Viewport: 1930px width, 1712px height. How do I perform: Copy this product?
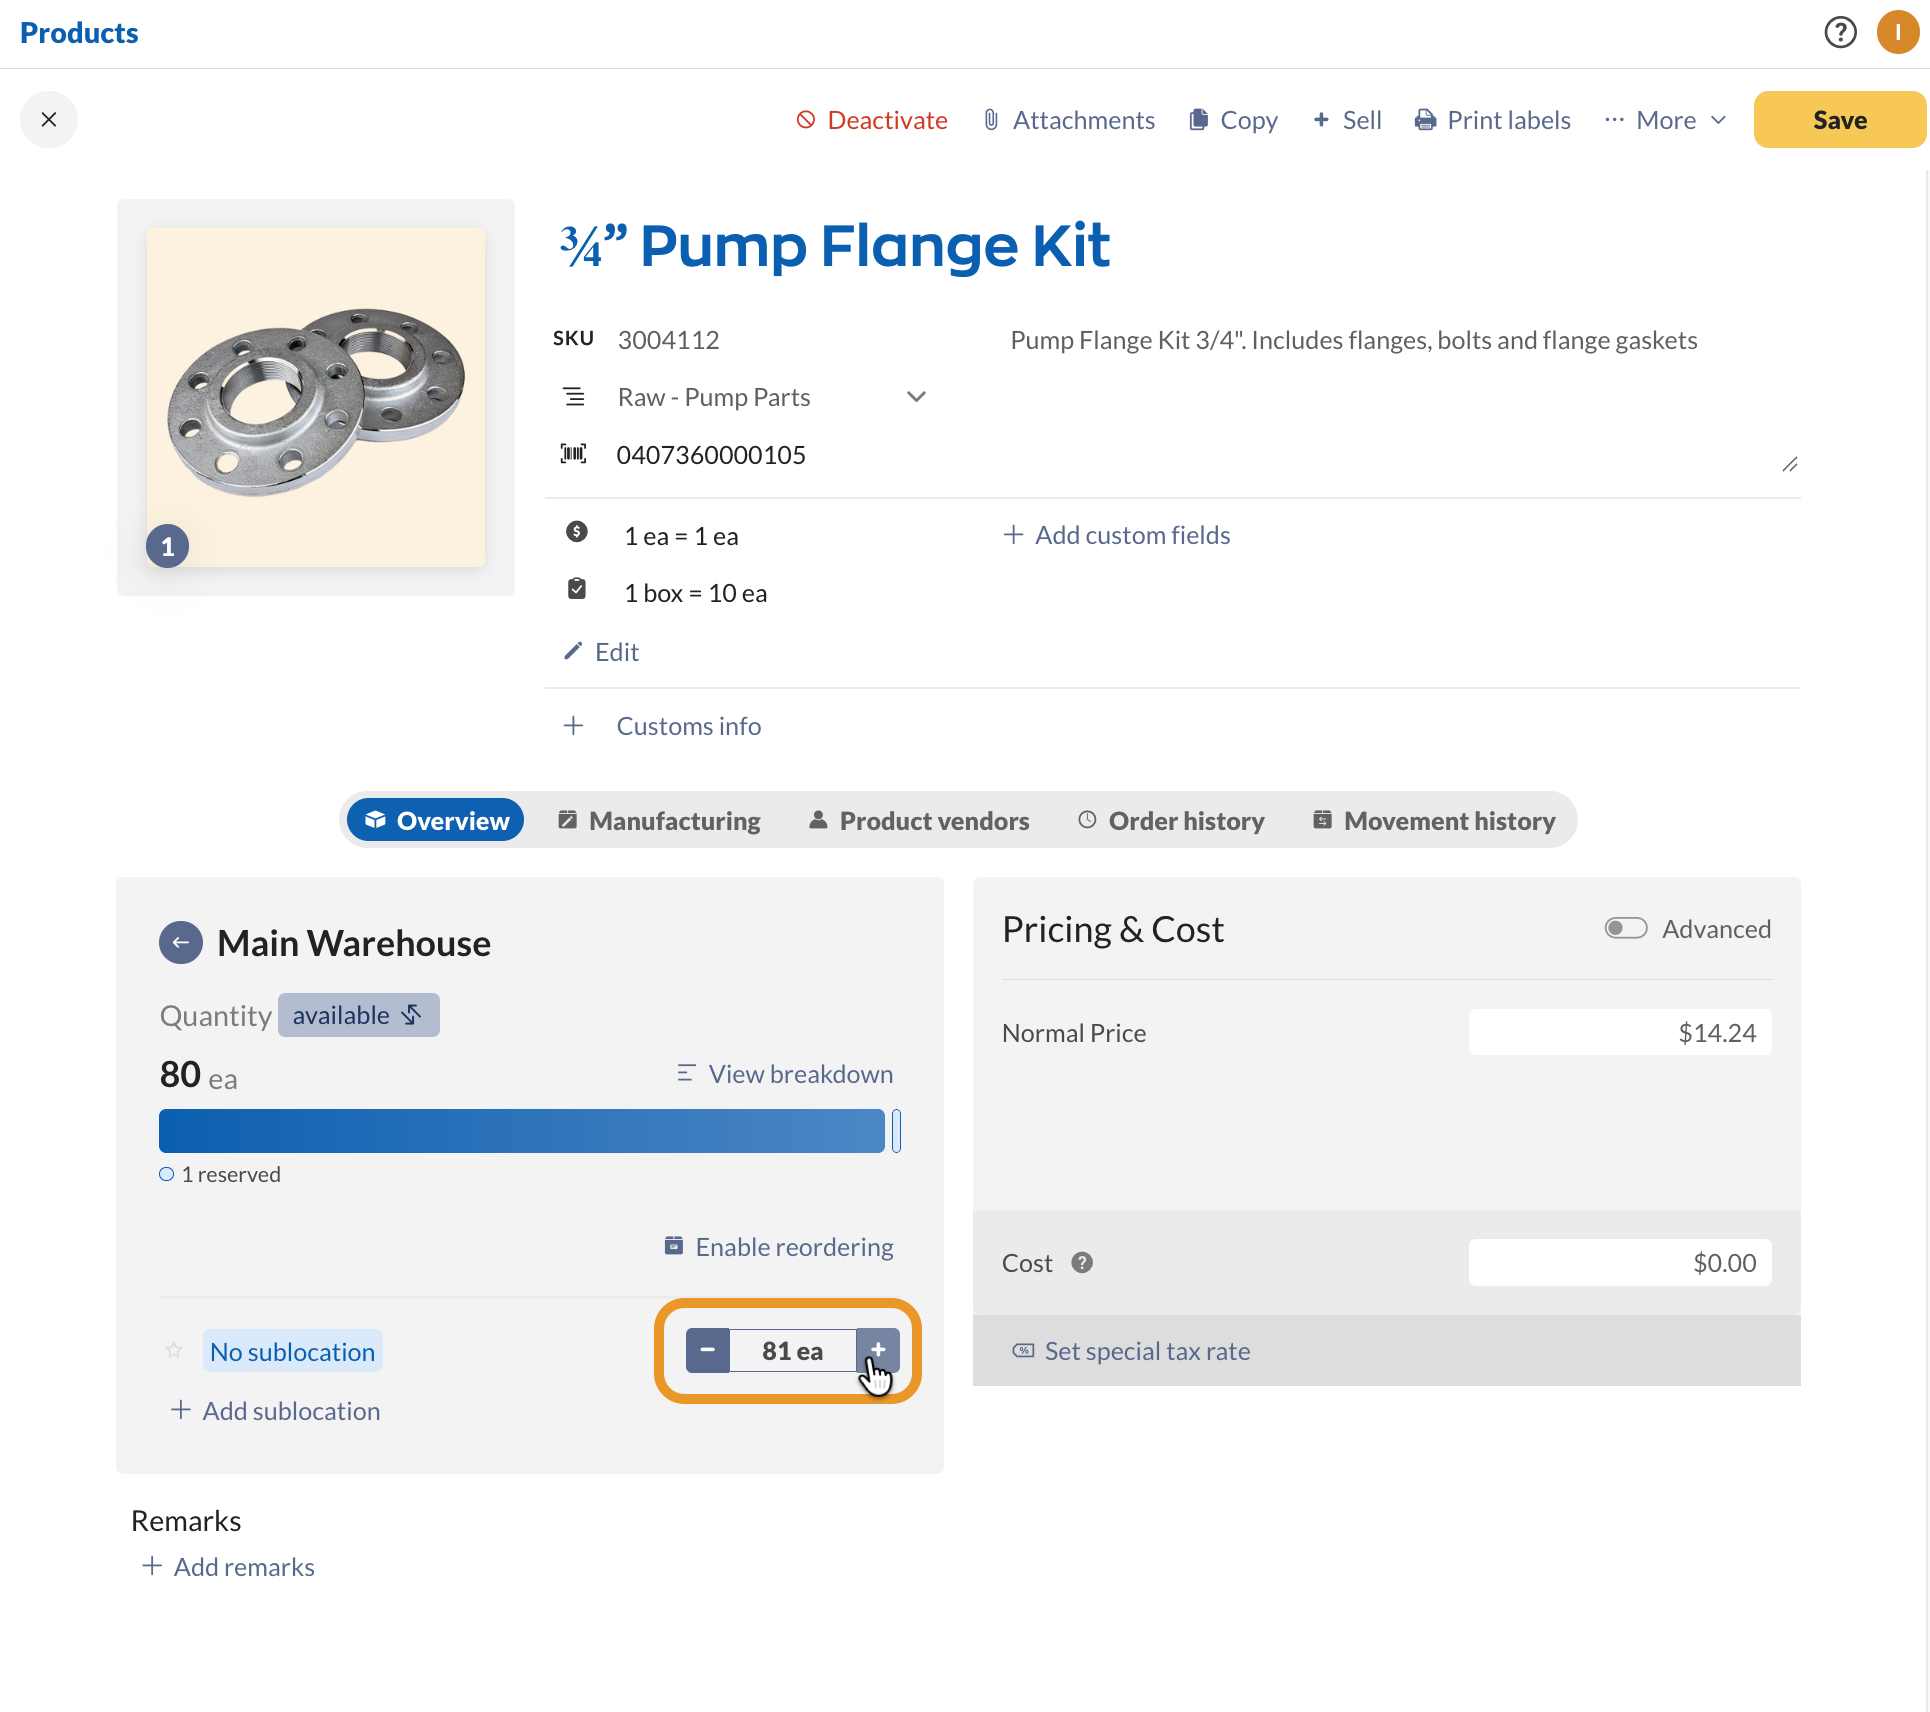1233,120
